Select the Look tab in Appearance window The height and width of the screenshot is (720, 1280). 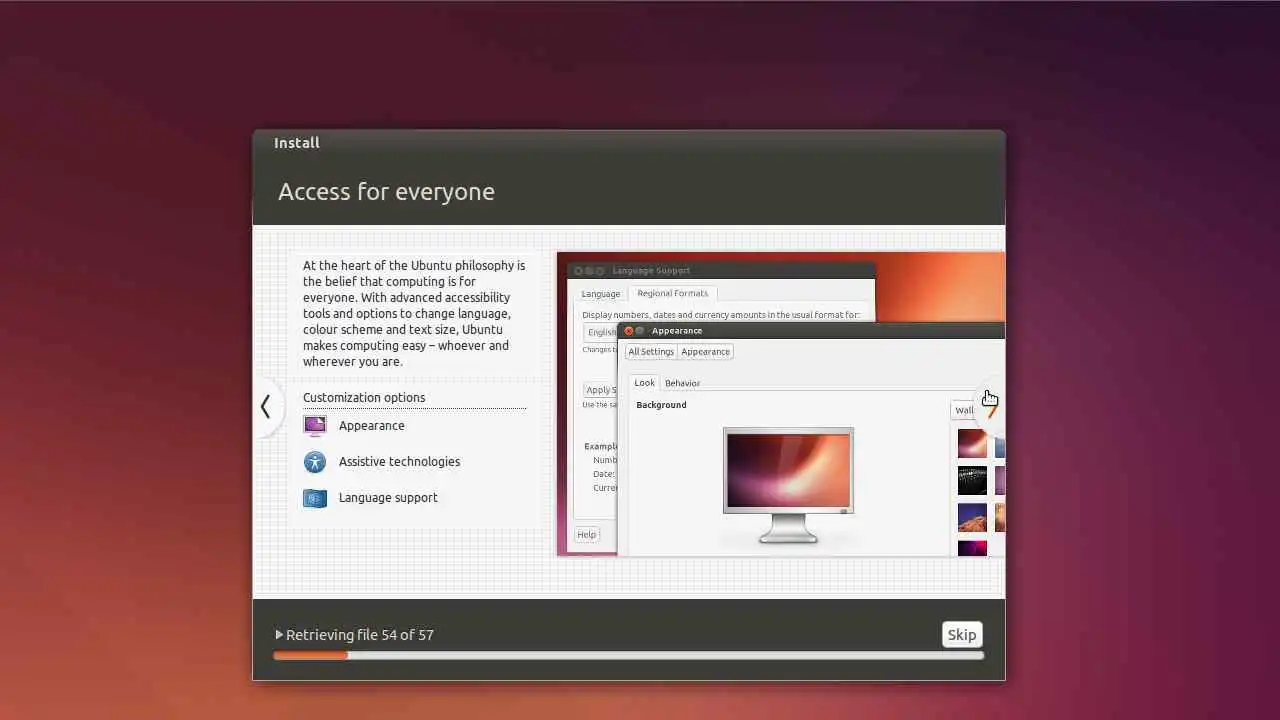644,383
